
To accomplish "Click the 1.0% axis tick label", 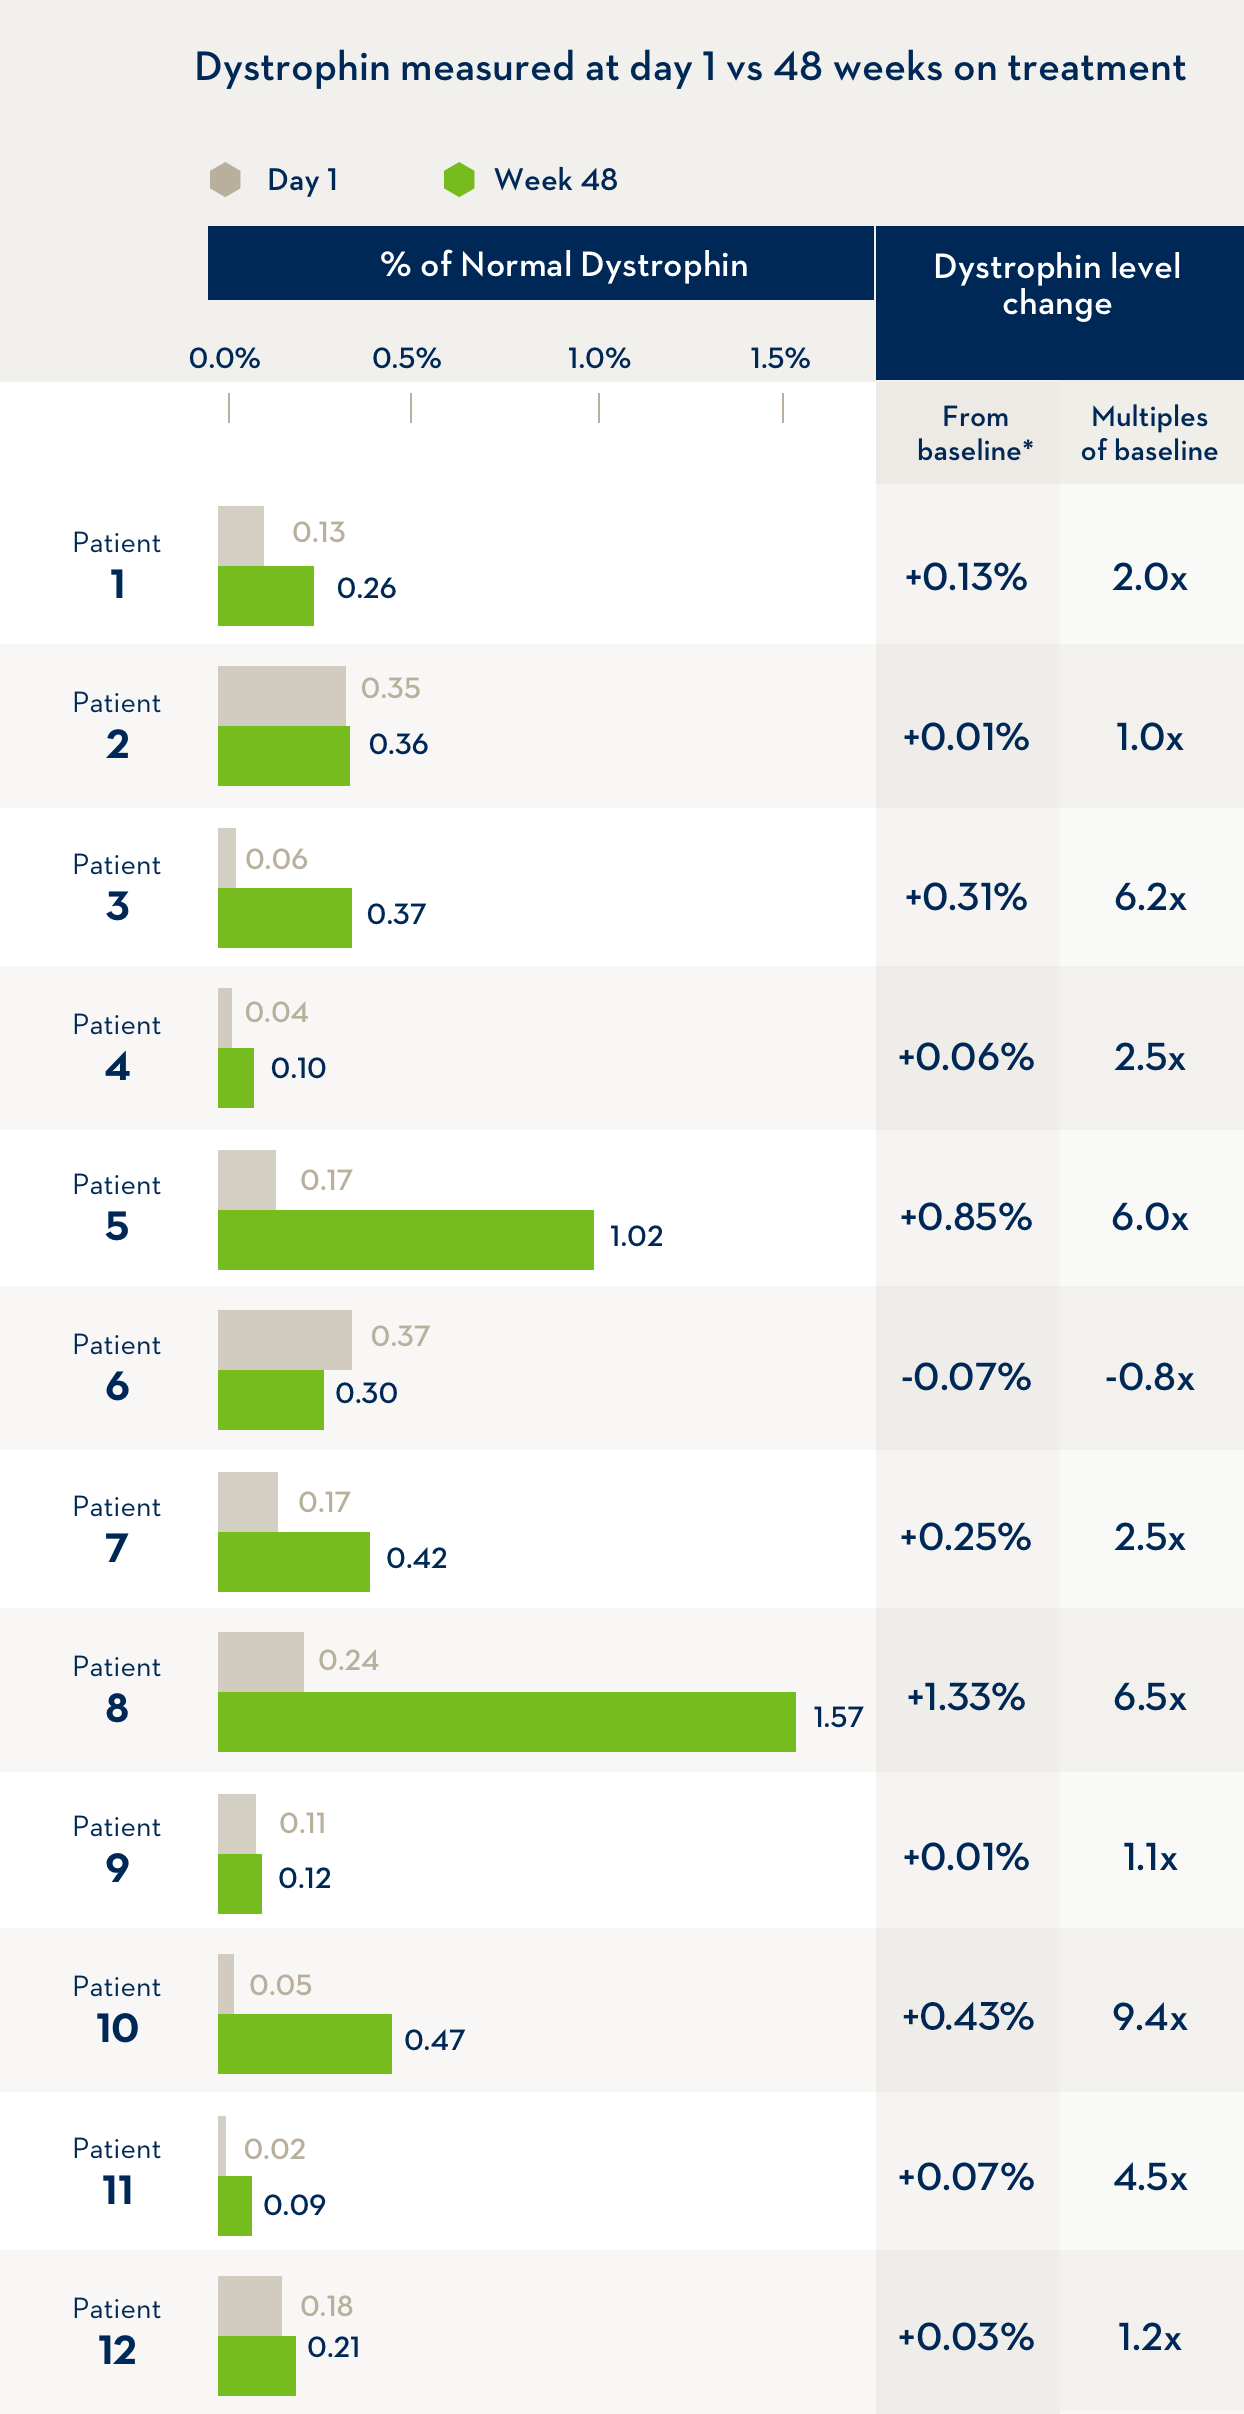I will (599, 358).
